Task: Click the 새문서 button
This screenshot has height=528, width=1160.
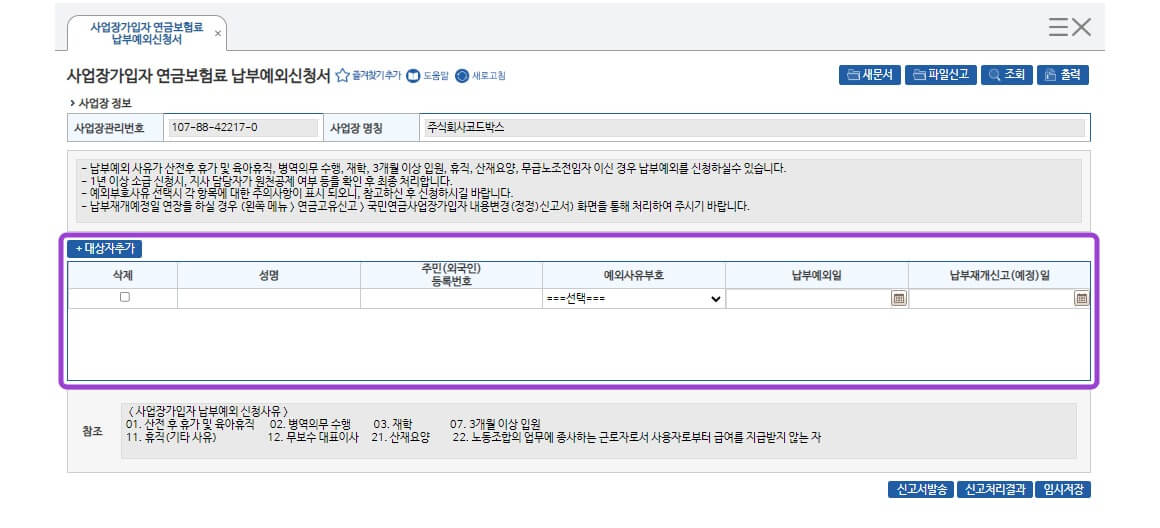Action: (870, 75)
